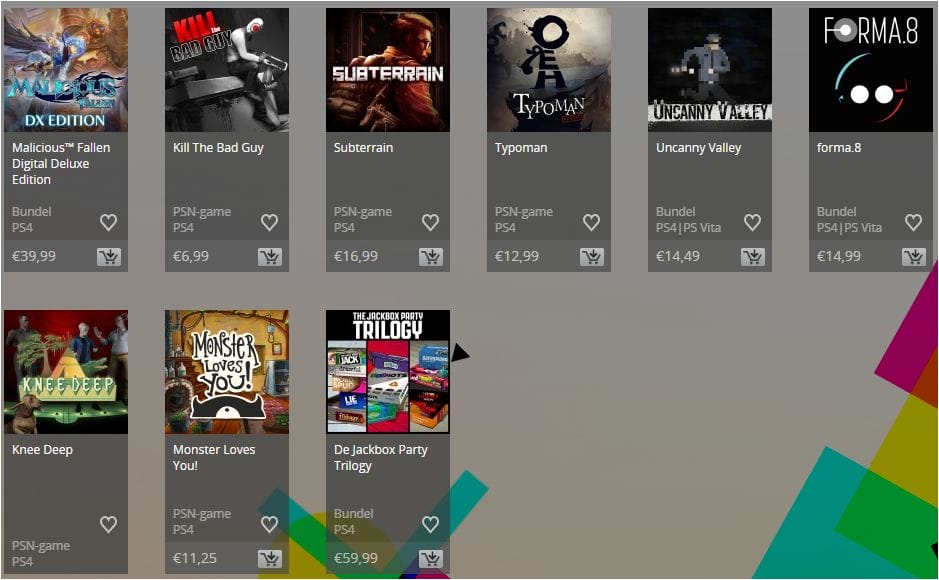Add Kill The Bad Guy to cart
Viewport: 939px width, 580px height.
[270, 257]
